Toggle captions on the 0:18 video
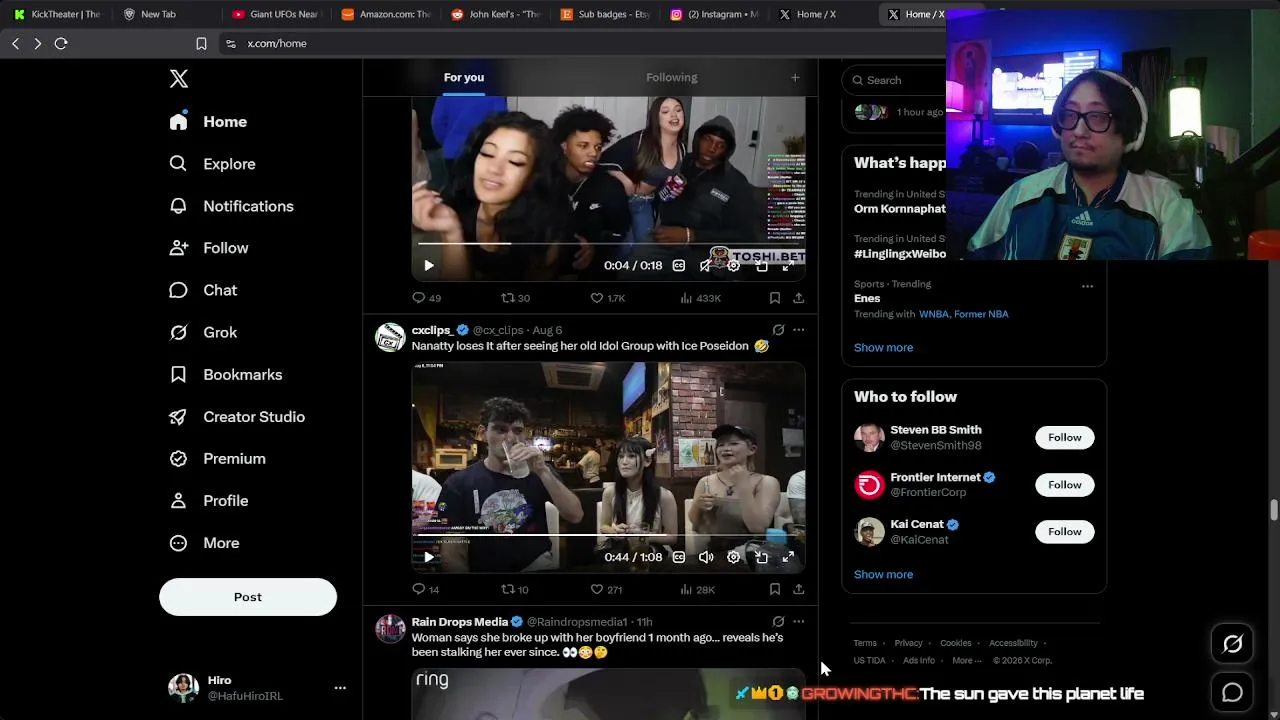 point(679,265)
